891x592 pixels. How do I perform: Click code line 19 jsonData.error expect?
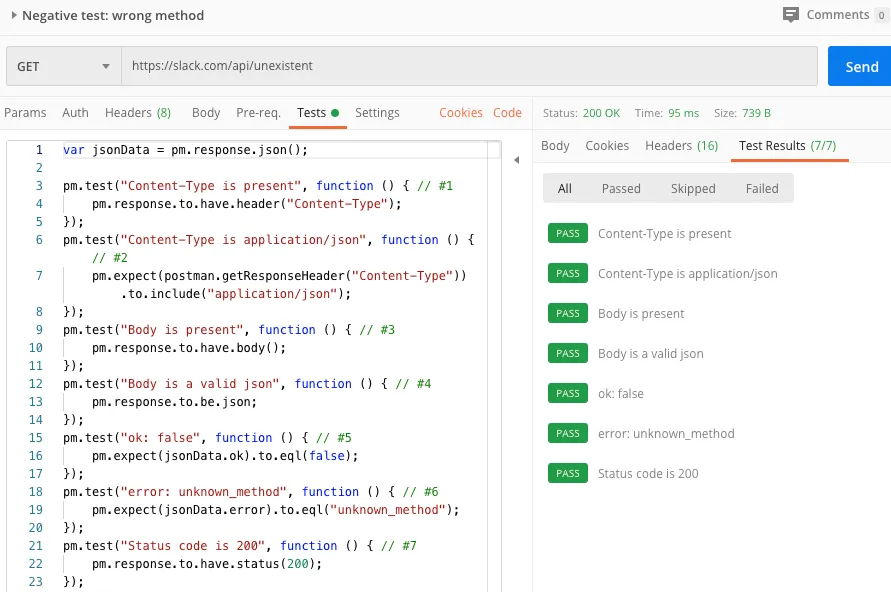(276, 510)
